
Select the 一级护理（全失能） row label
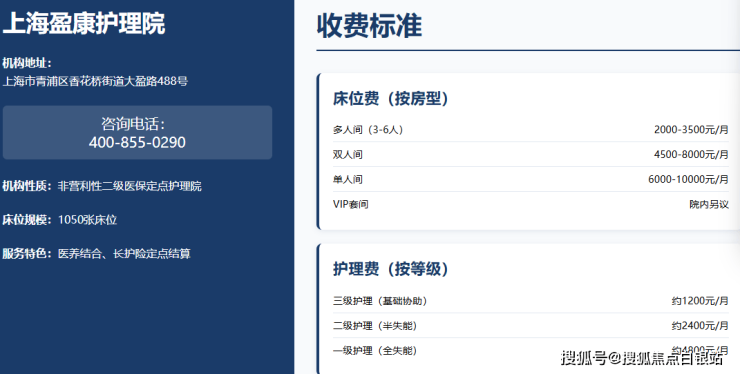tap(375, 351)
